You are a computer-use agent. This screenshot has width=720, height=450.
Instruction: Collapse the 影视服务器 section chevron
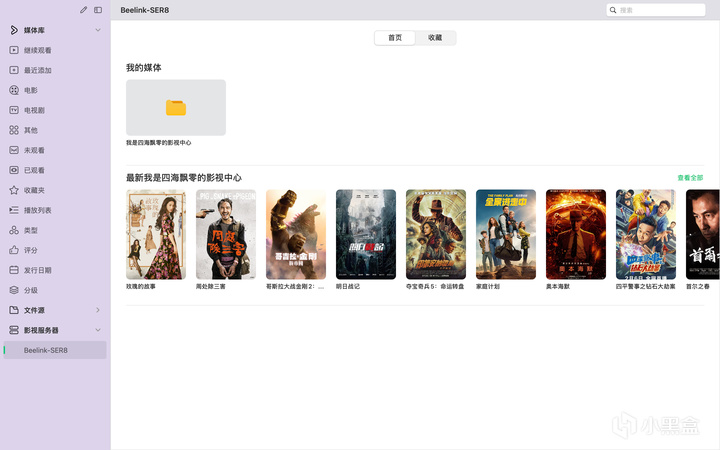(98, 330)
